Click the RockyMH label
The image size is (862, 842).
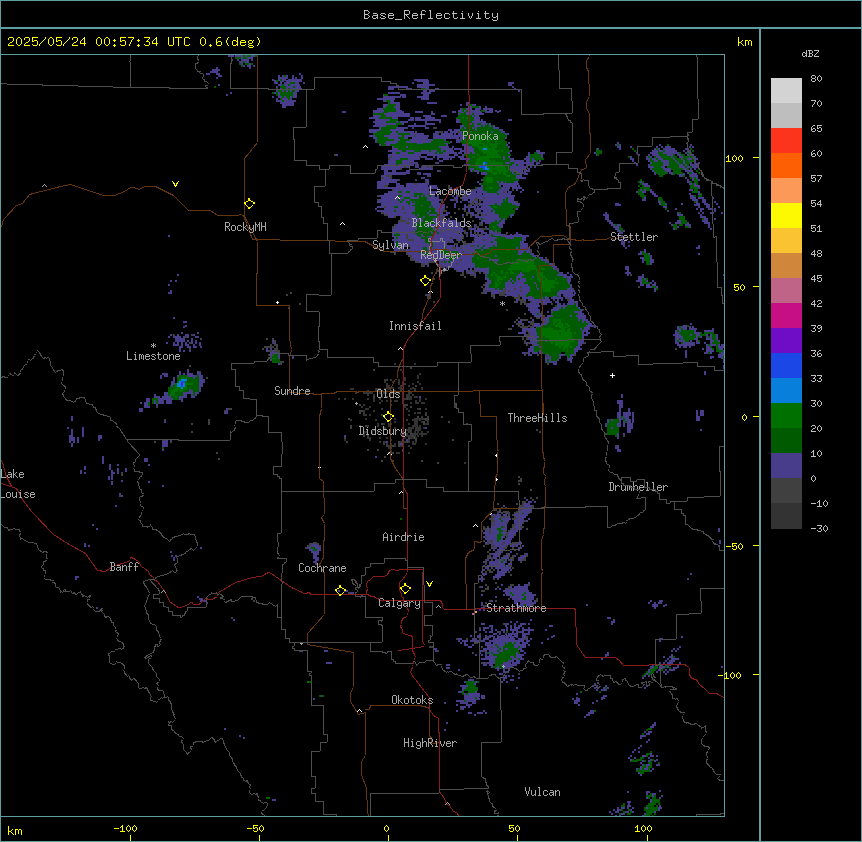[x=245, y=227]
